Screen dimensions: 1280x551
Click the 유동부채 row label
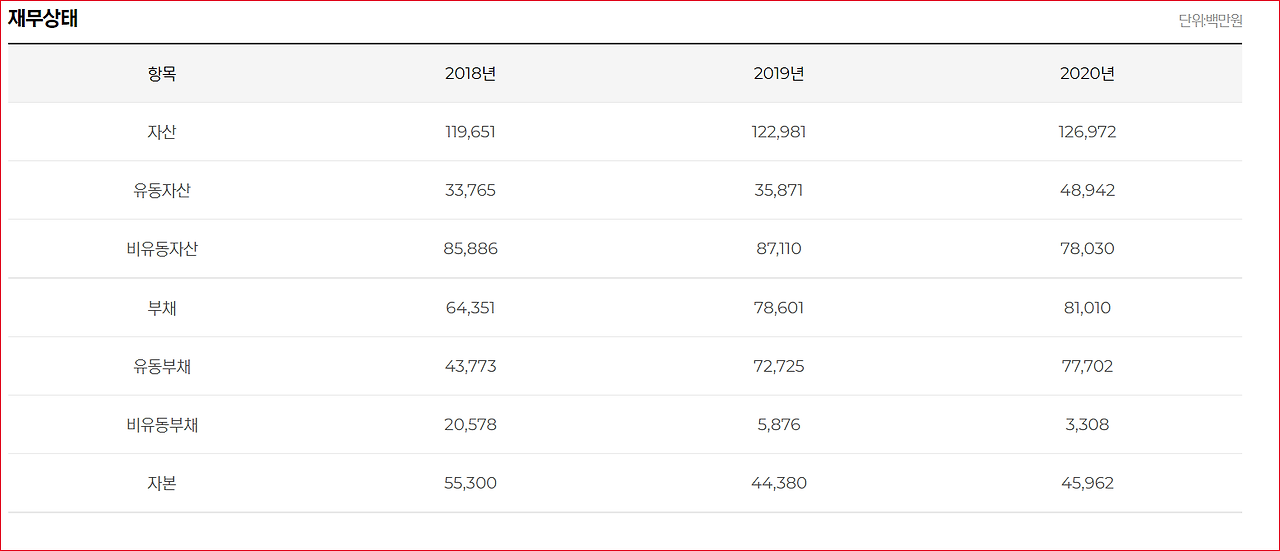(x=162, y=366)
